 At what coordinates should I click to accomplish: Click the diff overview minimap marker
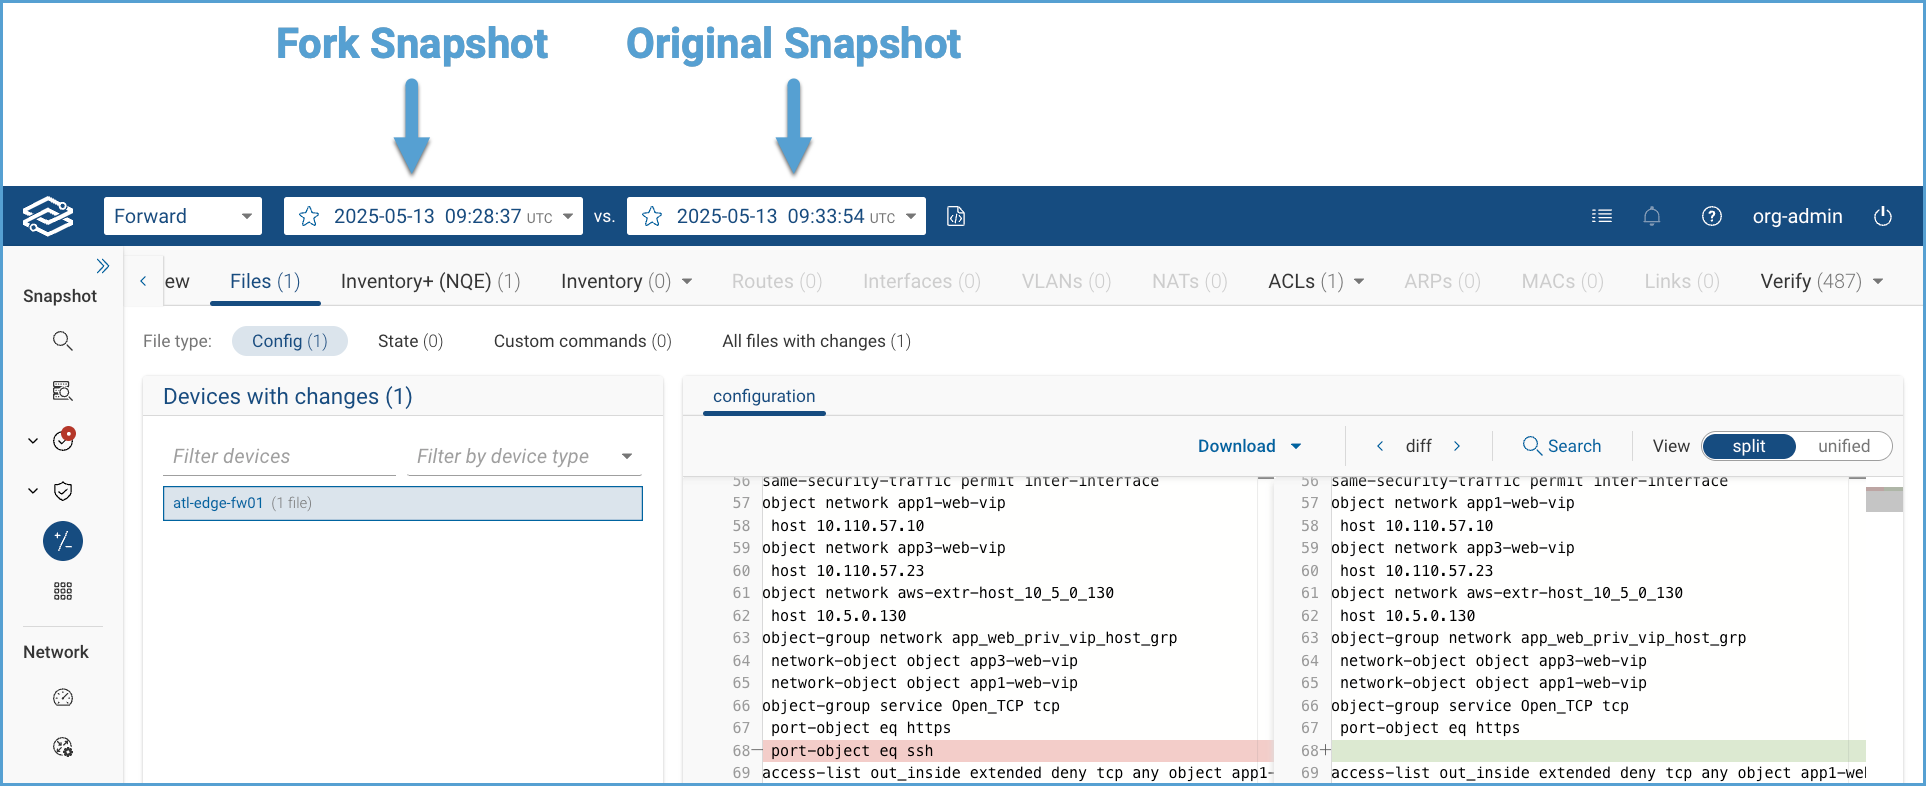point(1884,499)
